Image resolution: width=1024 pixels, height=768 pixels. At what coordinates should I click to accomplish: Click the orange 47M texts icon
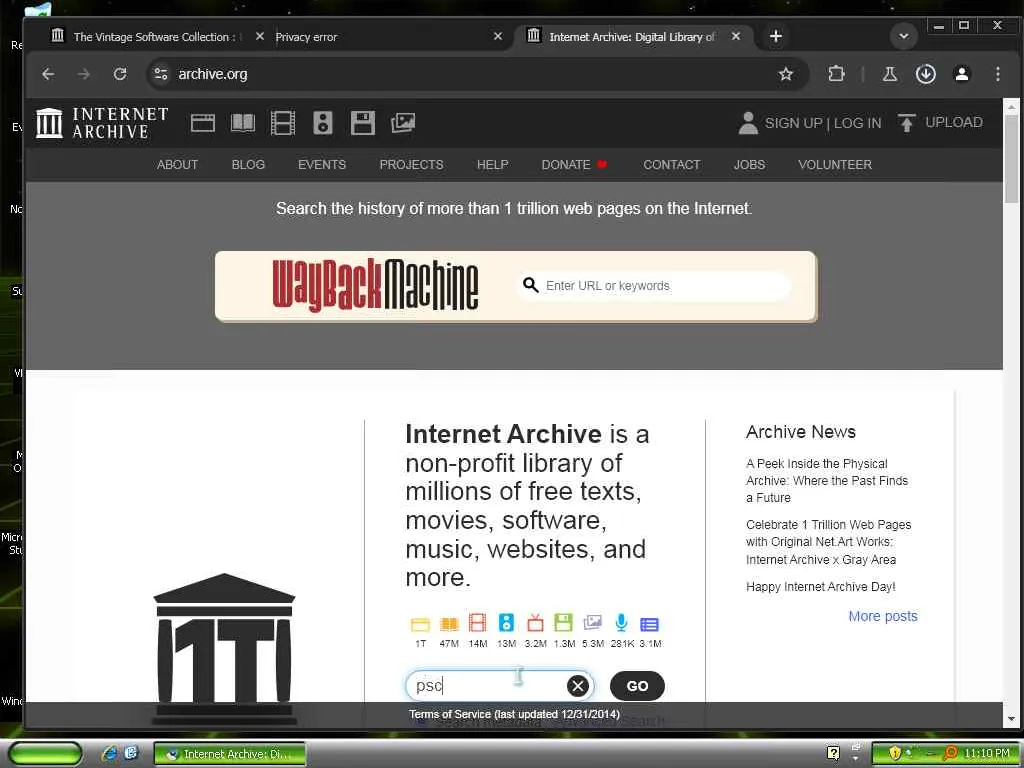(449, 624)
